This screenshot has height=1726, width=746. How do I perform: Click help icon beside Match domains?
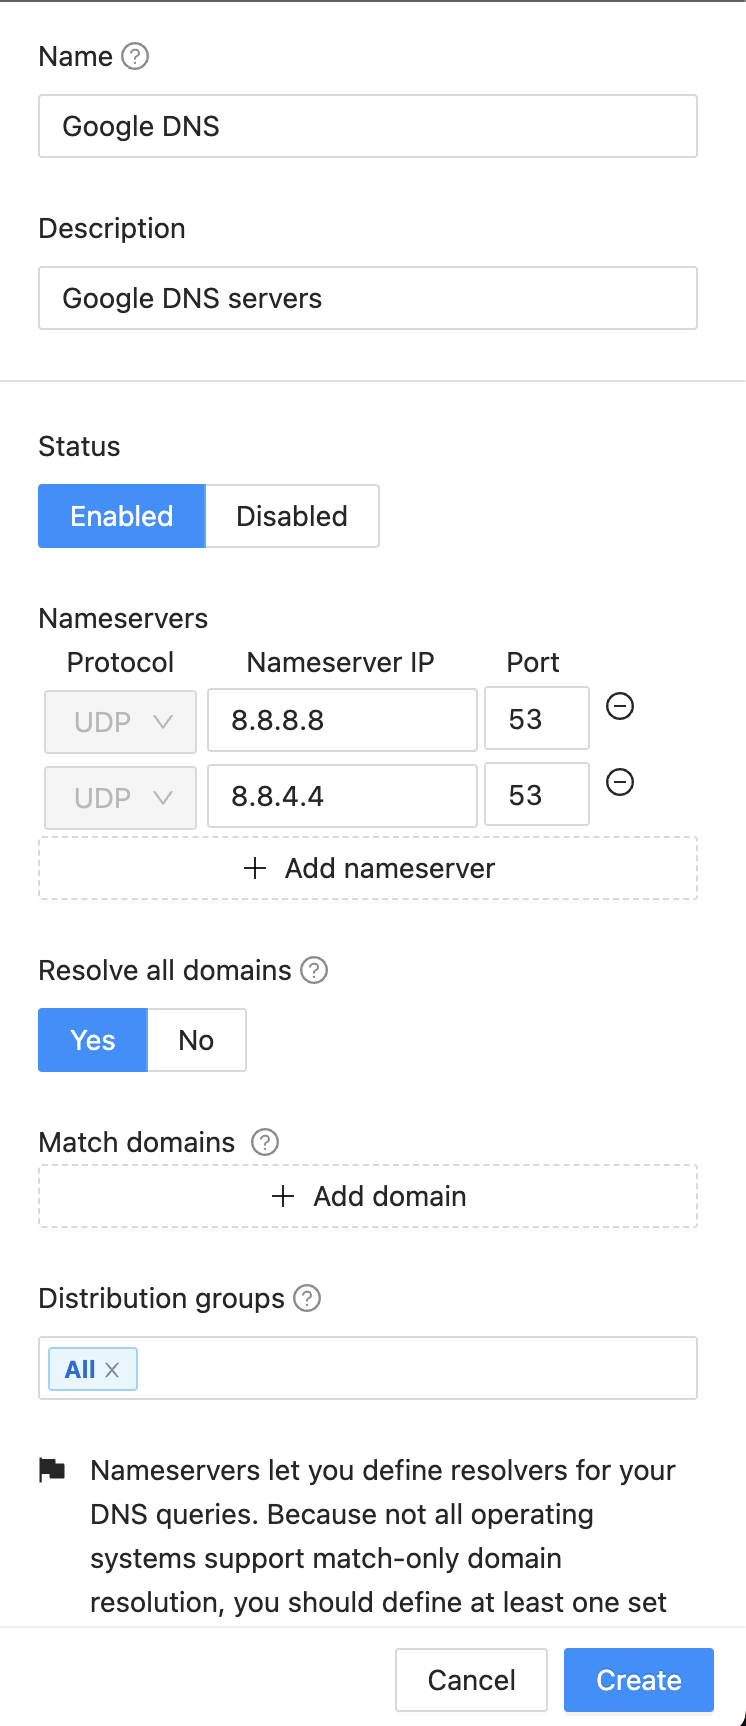pos(265,1142)
